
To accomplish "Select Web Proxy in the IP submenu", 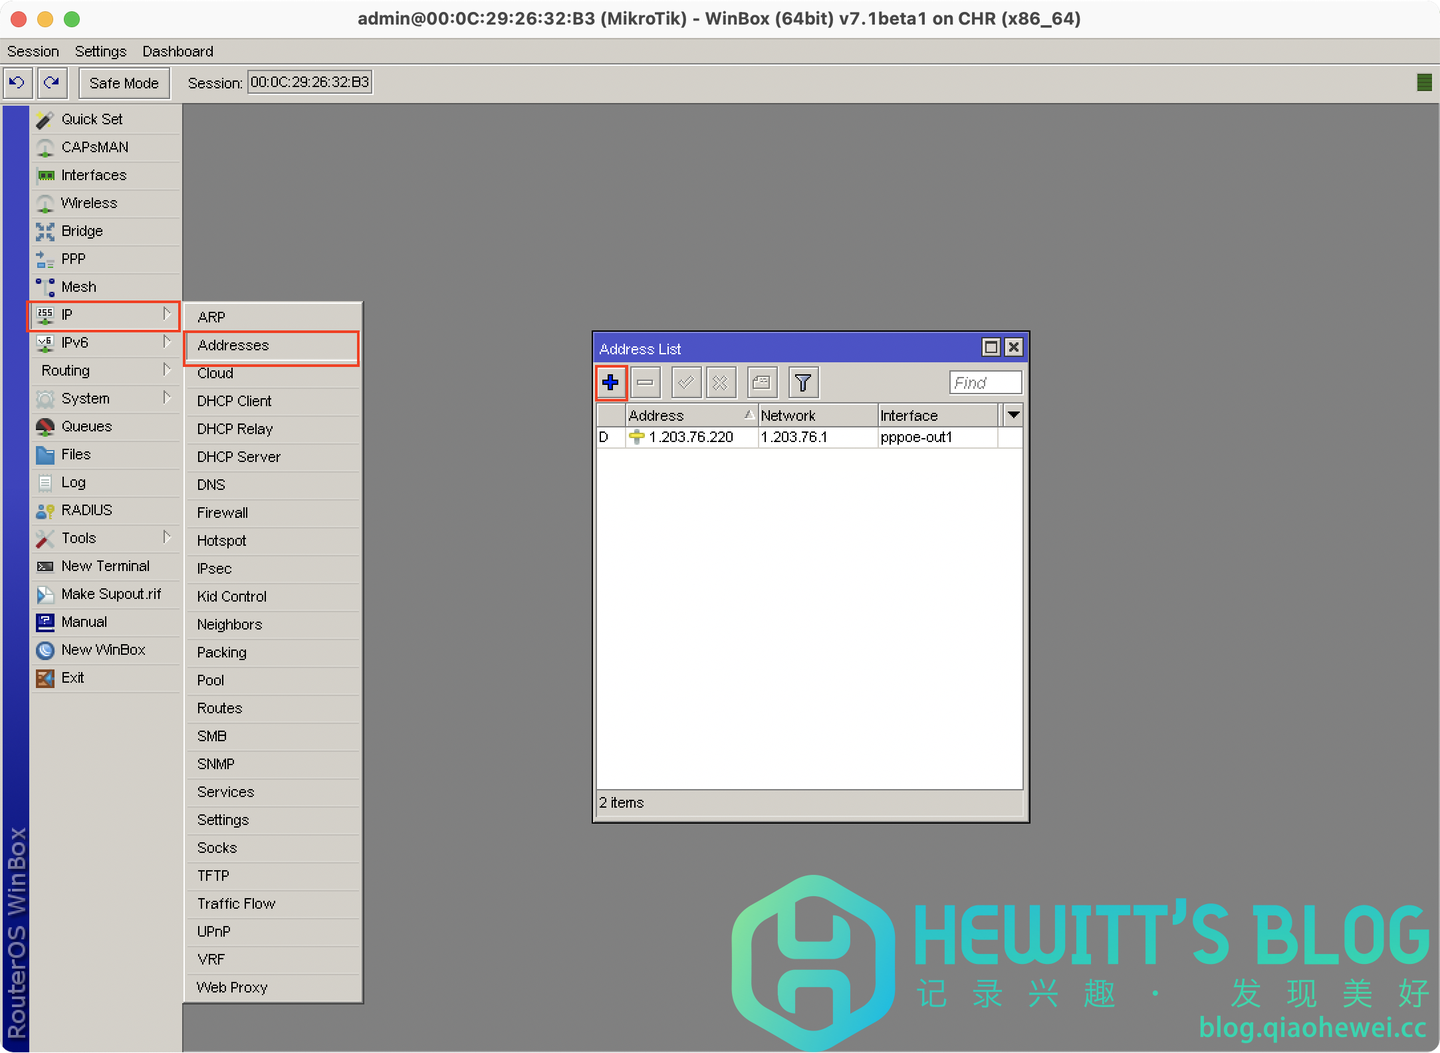I will tap(272, 988).
